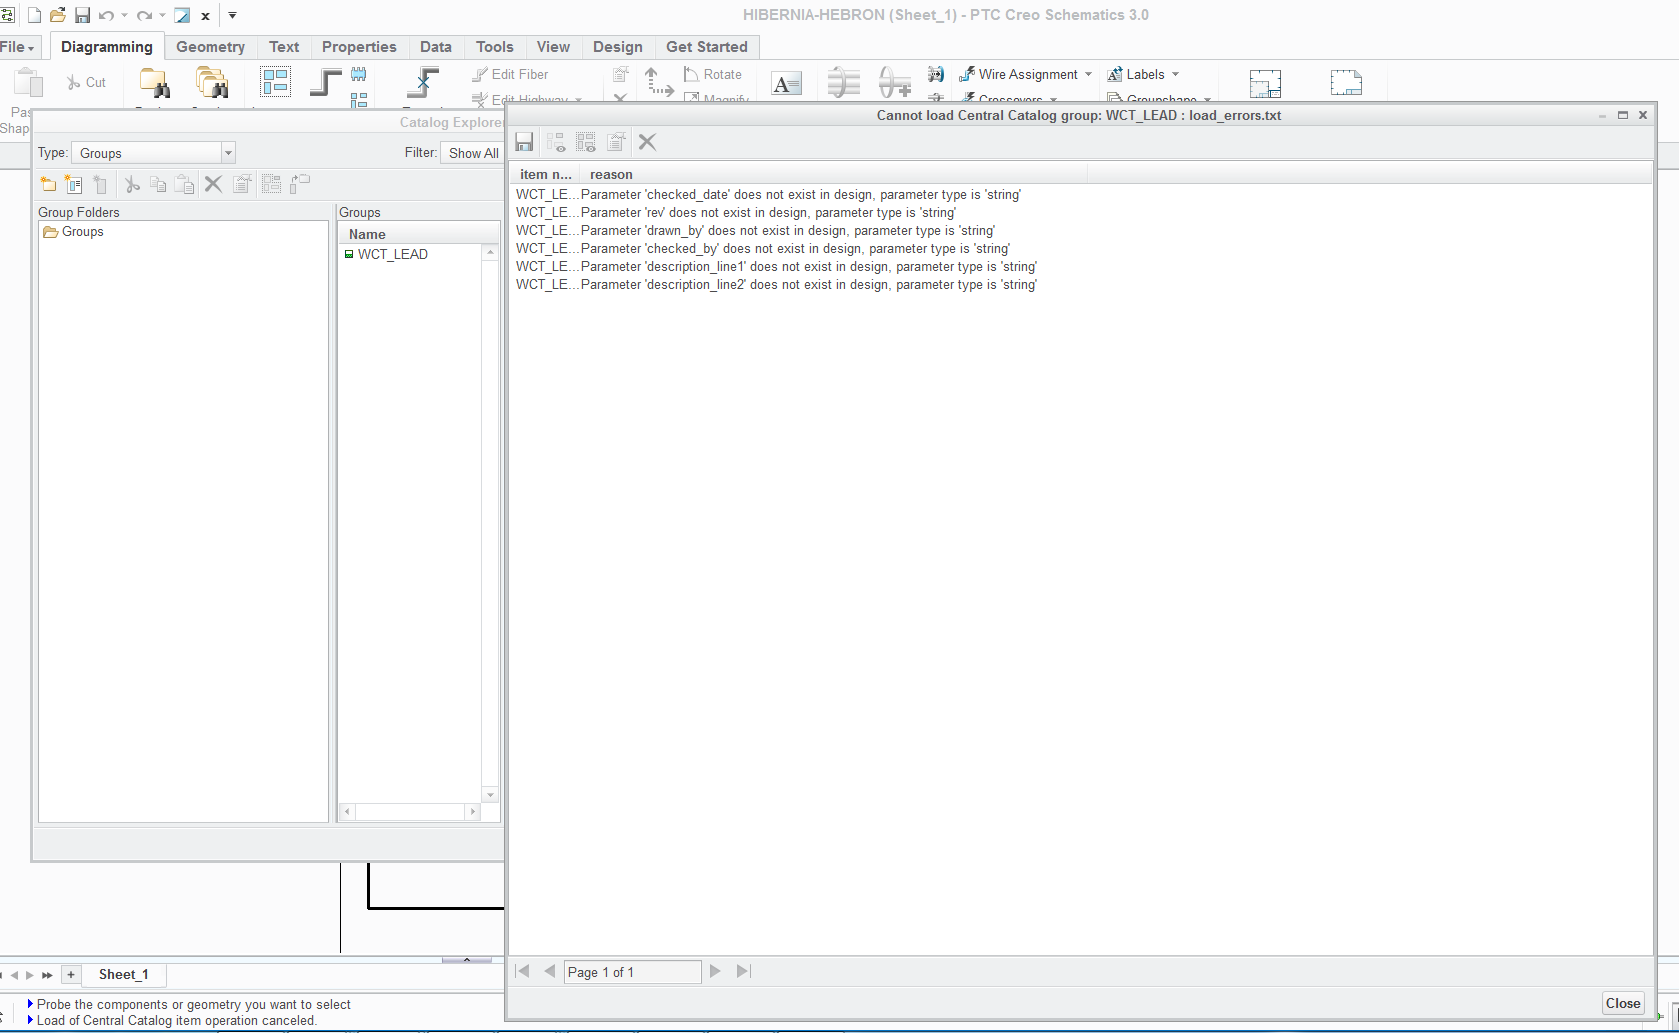Viewport: 1679px width, 1033px height.
Task: Click the small x close-sheet icon in quick access bar
Action: click(205, 16)
